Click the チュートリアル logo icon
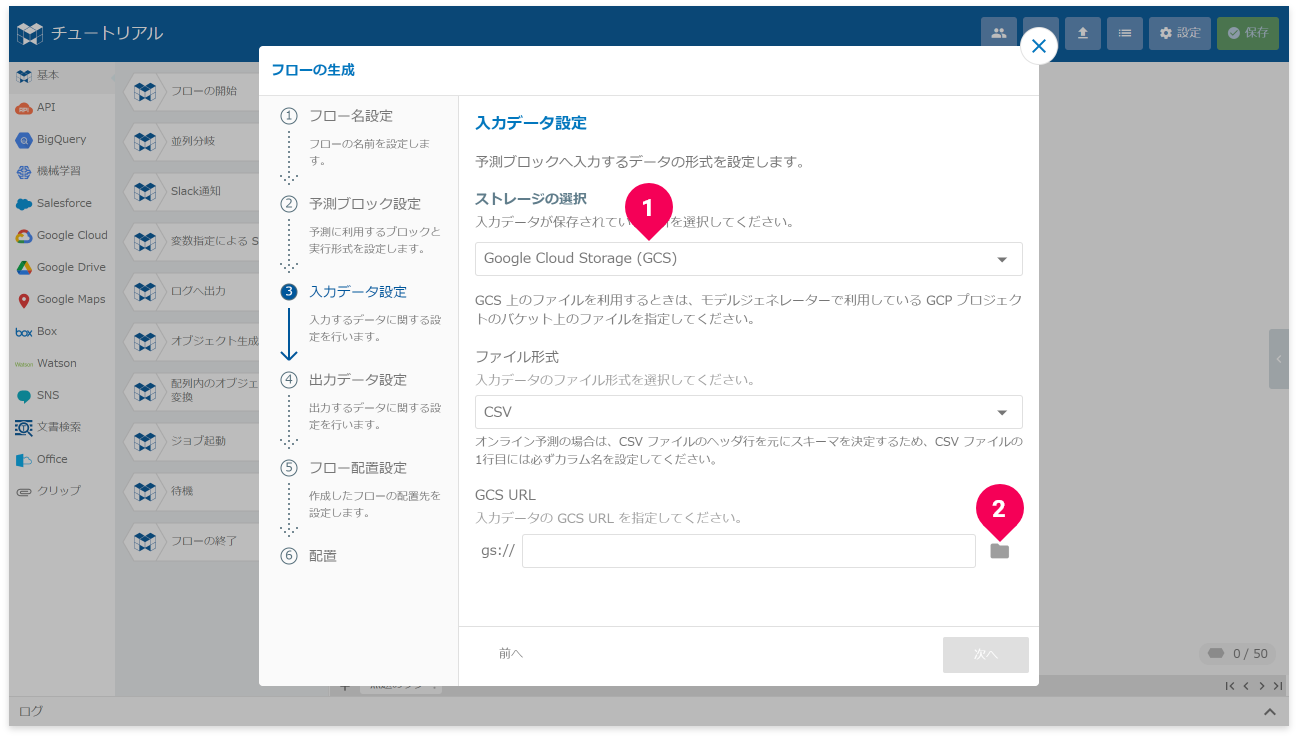 tap(30, 33)
